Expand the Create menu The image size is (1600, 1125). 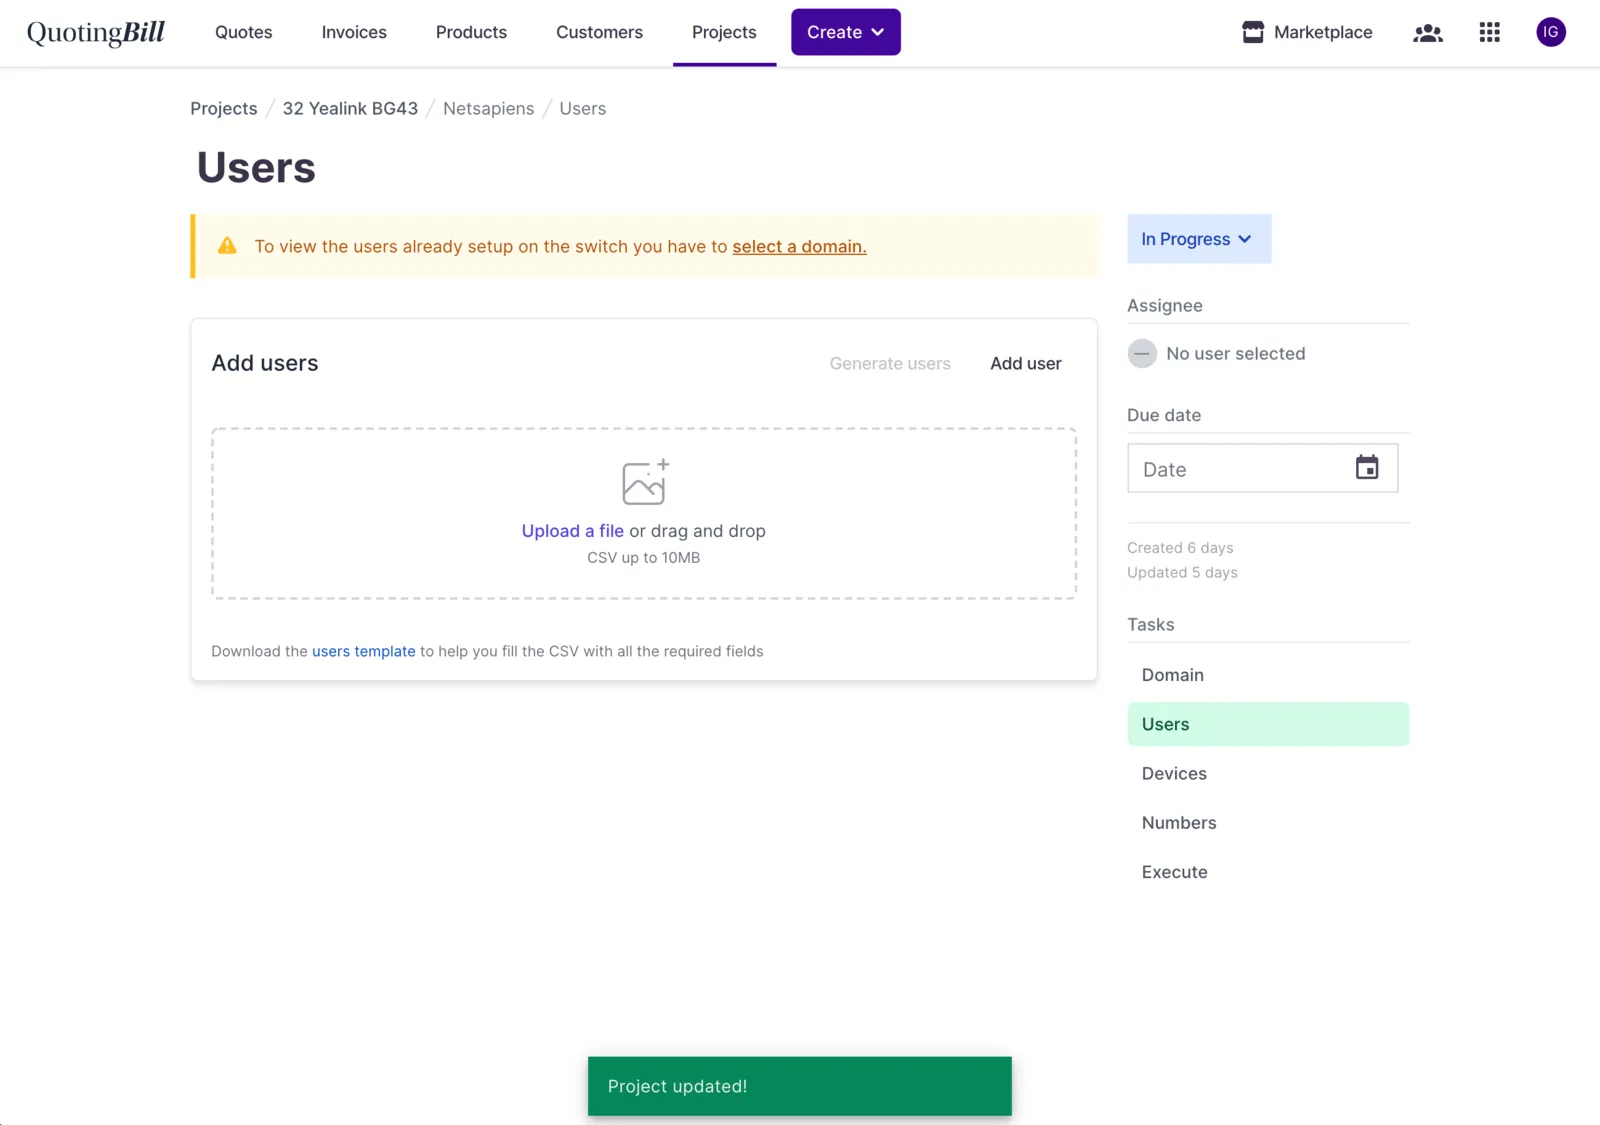844,31
